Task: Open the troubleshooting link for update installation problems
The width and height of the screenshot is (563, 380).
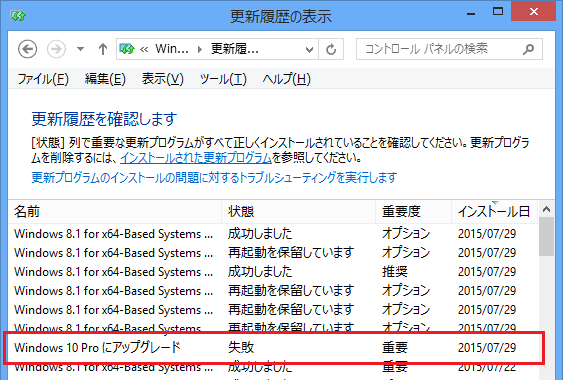Action: tap(214, 177)
